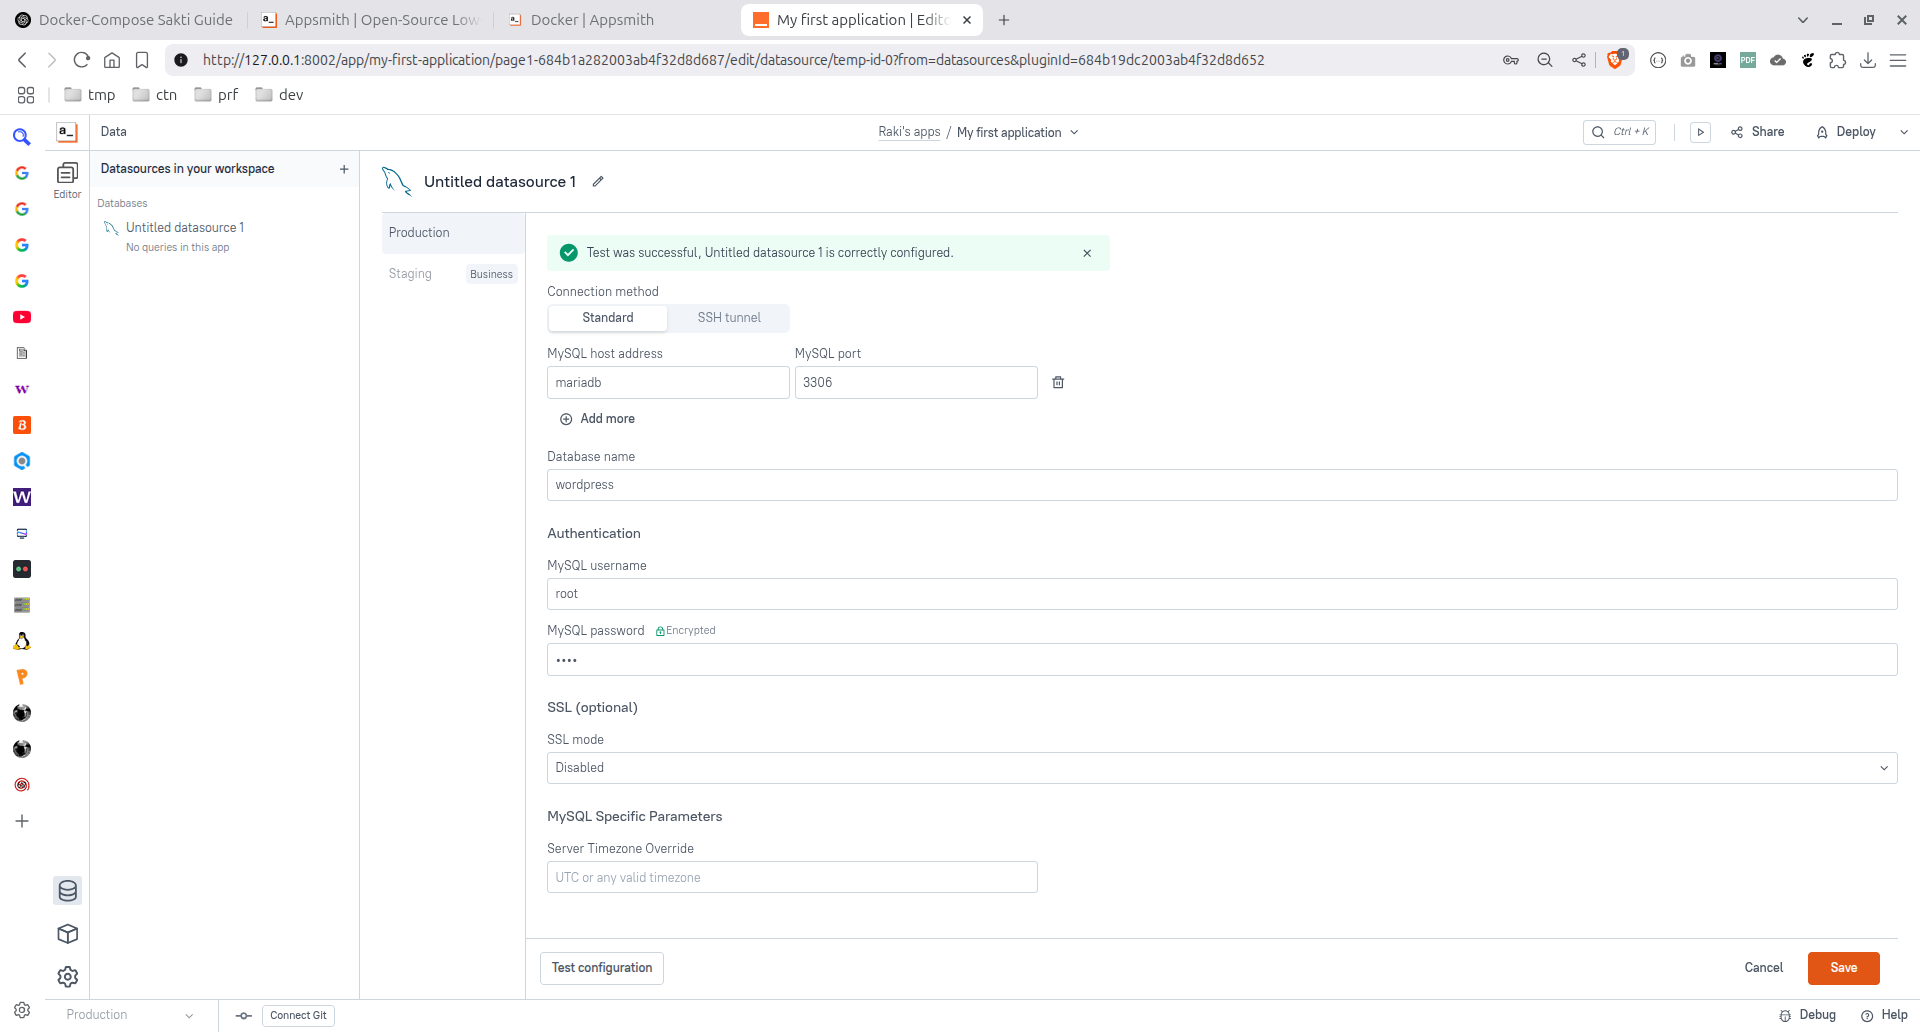
Task: Open a new browser tab
Action: tap(1004, 20)
